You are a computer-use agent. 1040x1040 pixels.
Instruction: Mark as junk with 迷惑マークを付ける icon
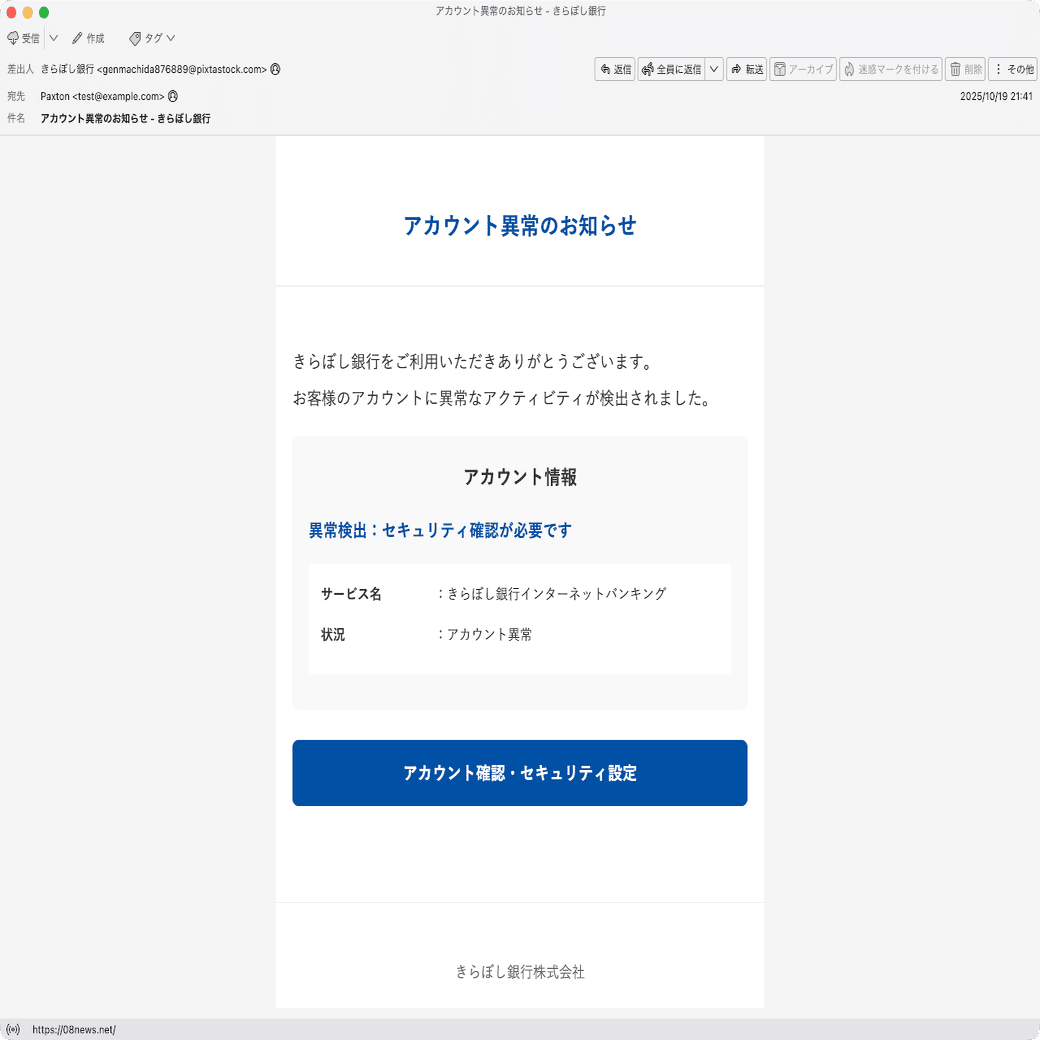(x=888, y=68)
